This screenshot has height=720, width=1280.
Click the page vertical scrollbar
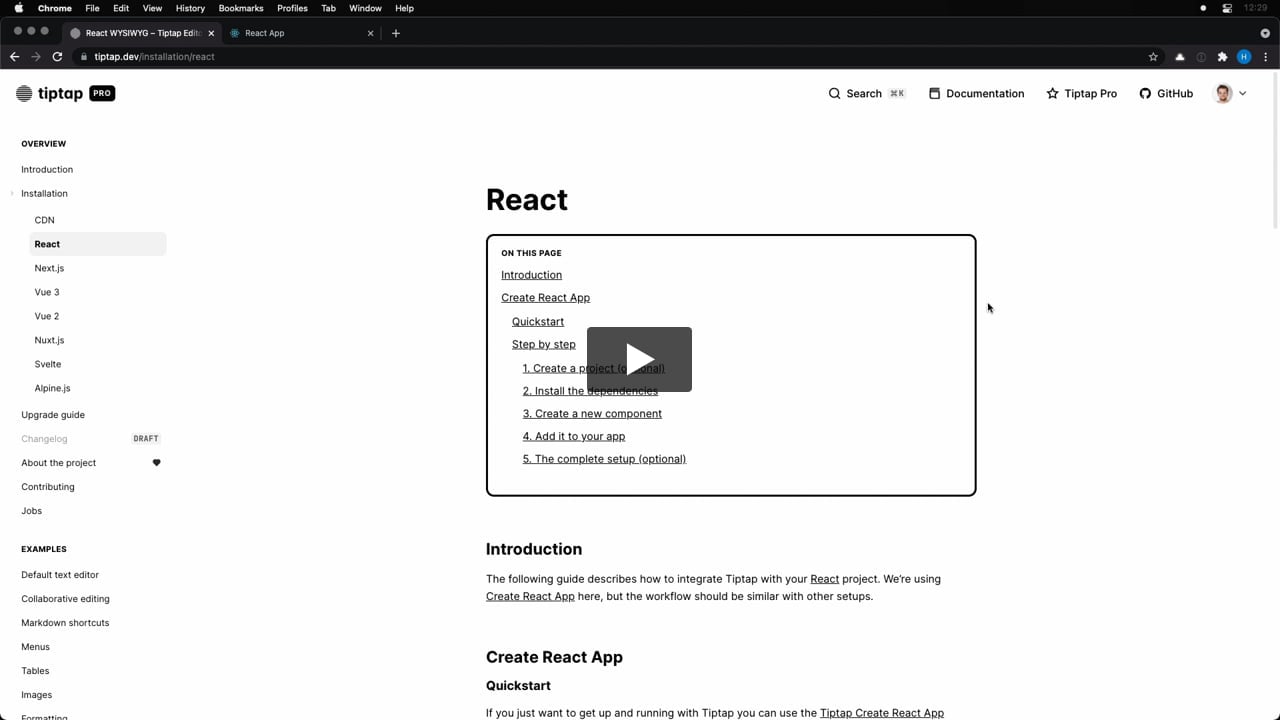tap(1274, 150)
